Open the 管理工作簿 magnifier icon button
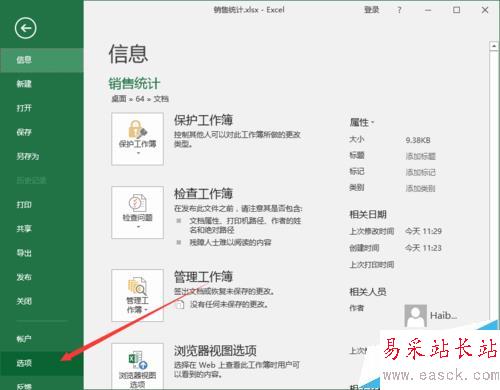Screen dimensions: 500x390 [x=137, y=295]
